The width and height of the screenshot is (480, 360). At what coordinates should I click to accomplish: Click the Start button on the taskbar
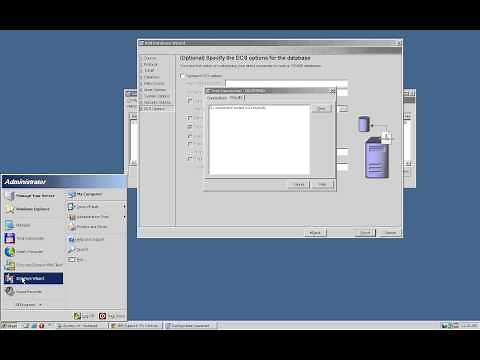click(x=9, y=326)
